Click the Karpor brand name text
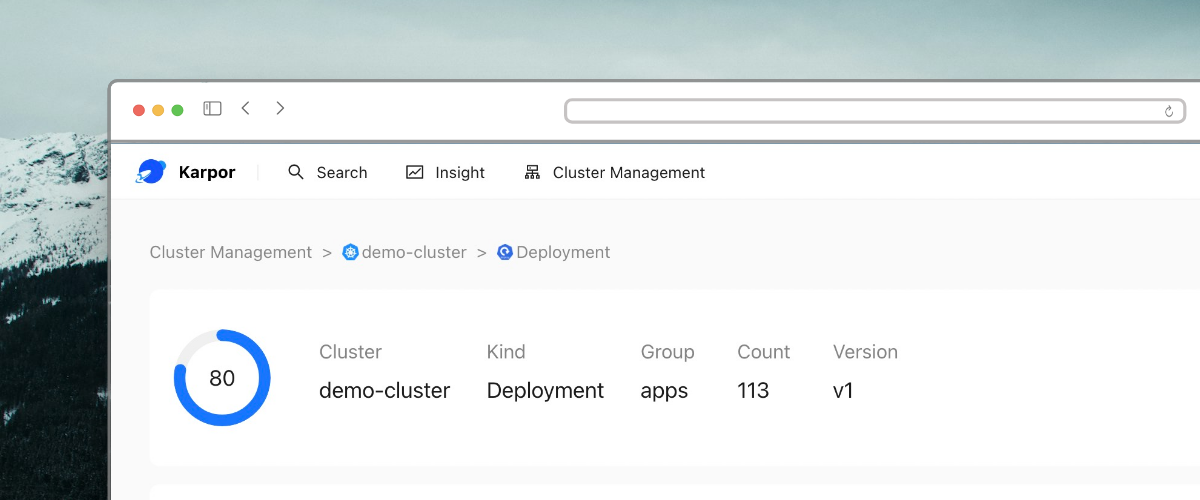This screenshot has height=500, width=1200. coord(207,172)
